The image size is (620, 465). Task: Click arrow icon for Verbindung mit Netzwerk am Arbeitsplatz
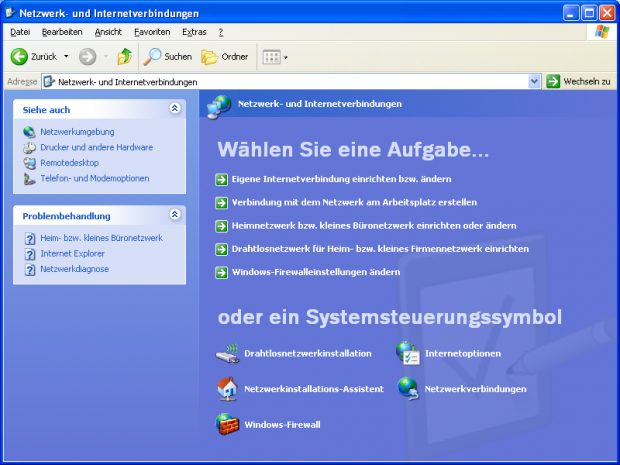(x=221, y=203)
